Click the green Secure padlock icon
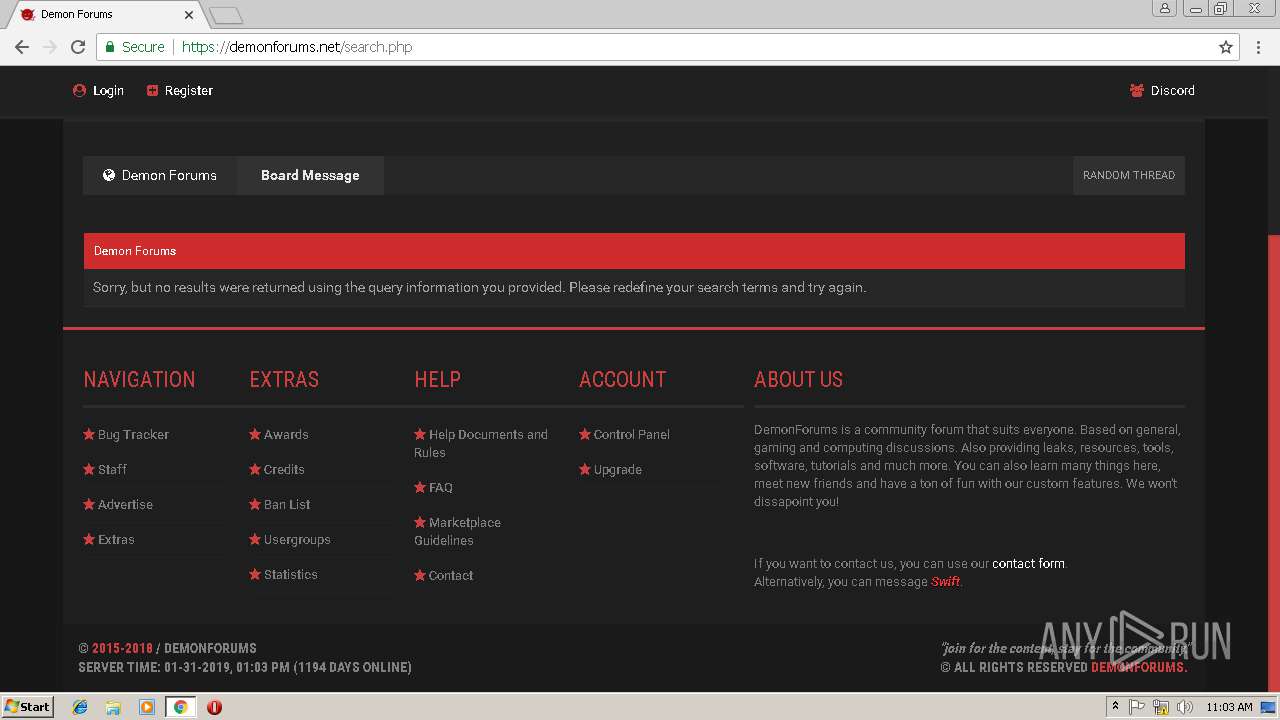This screenshot has width=1280, height=720. pyautogui.click(x=110, y=47)
